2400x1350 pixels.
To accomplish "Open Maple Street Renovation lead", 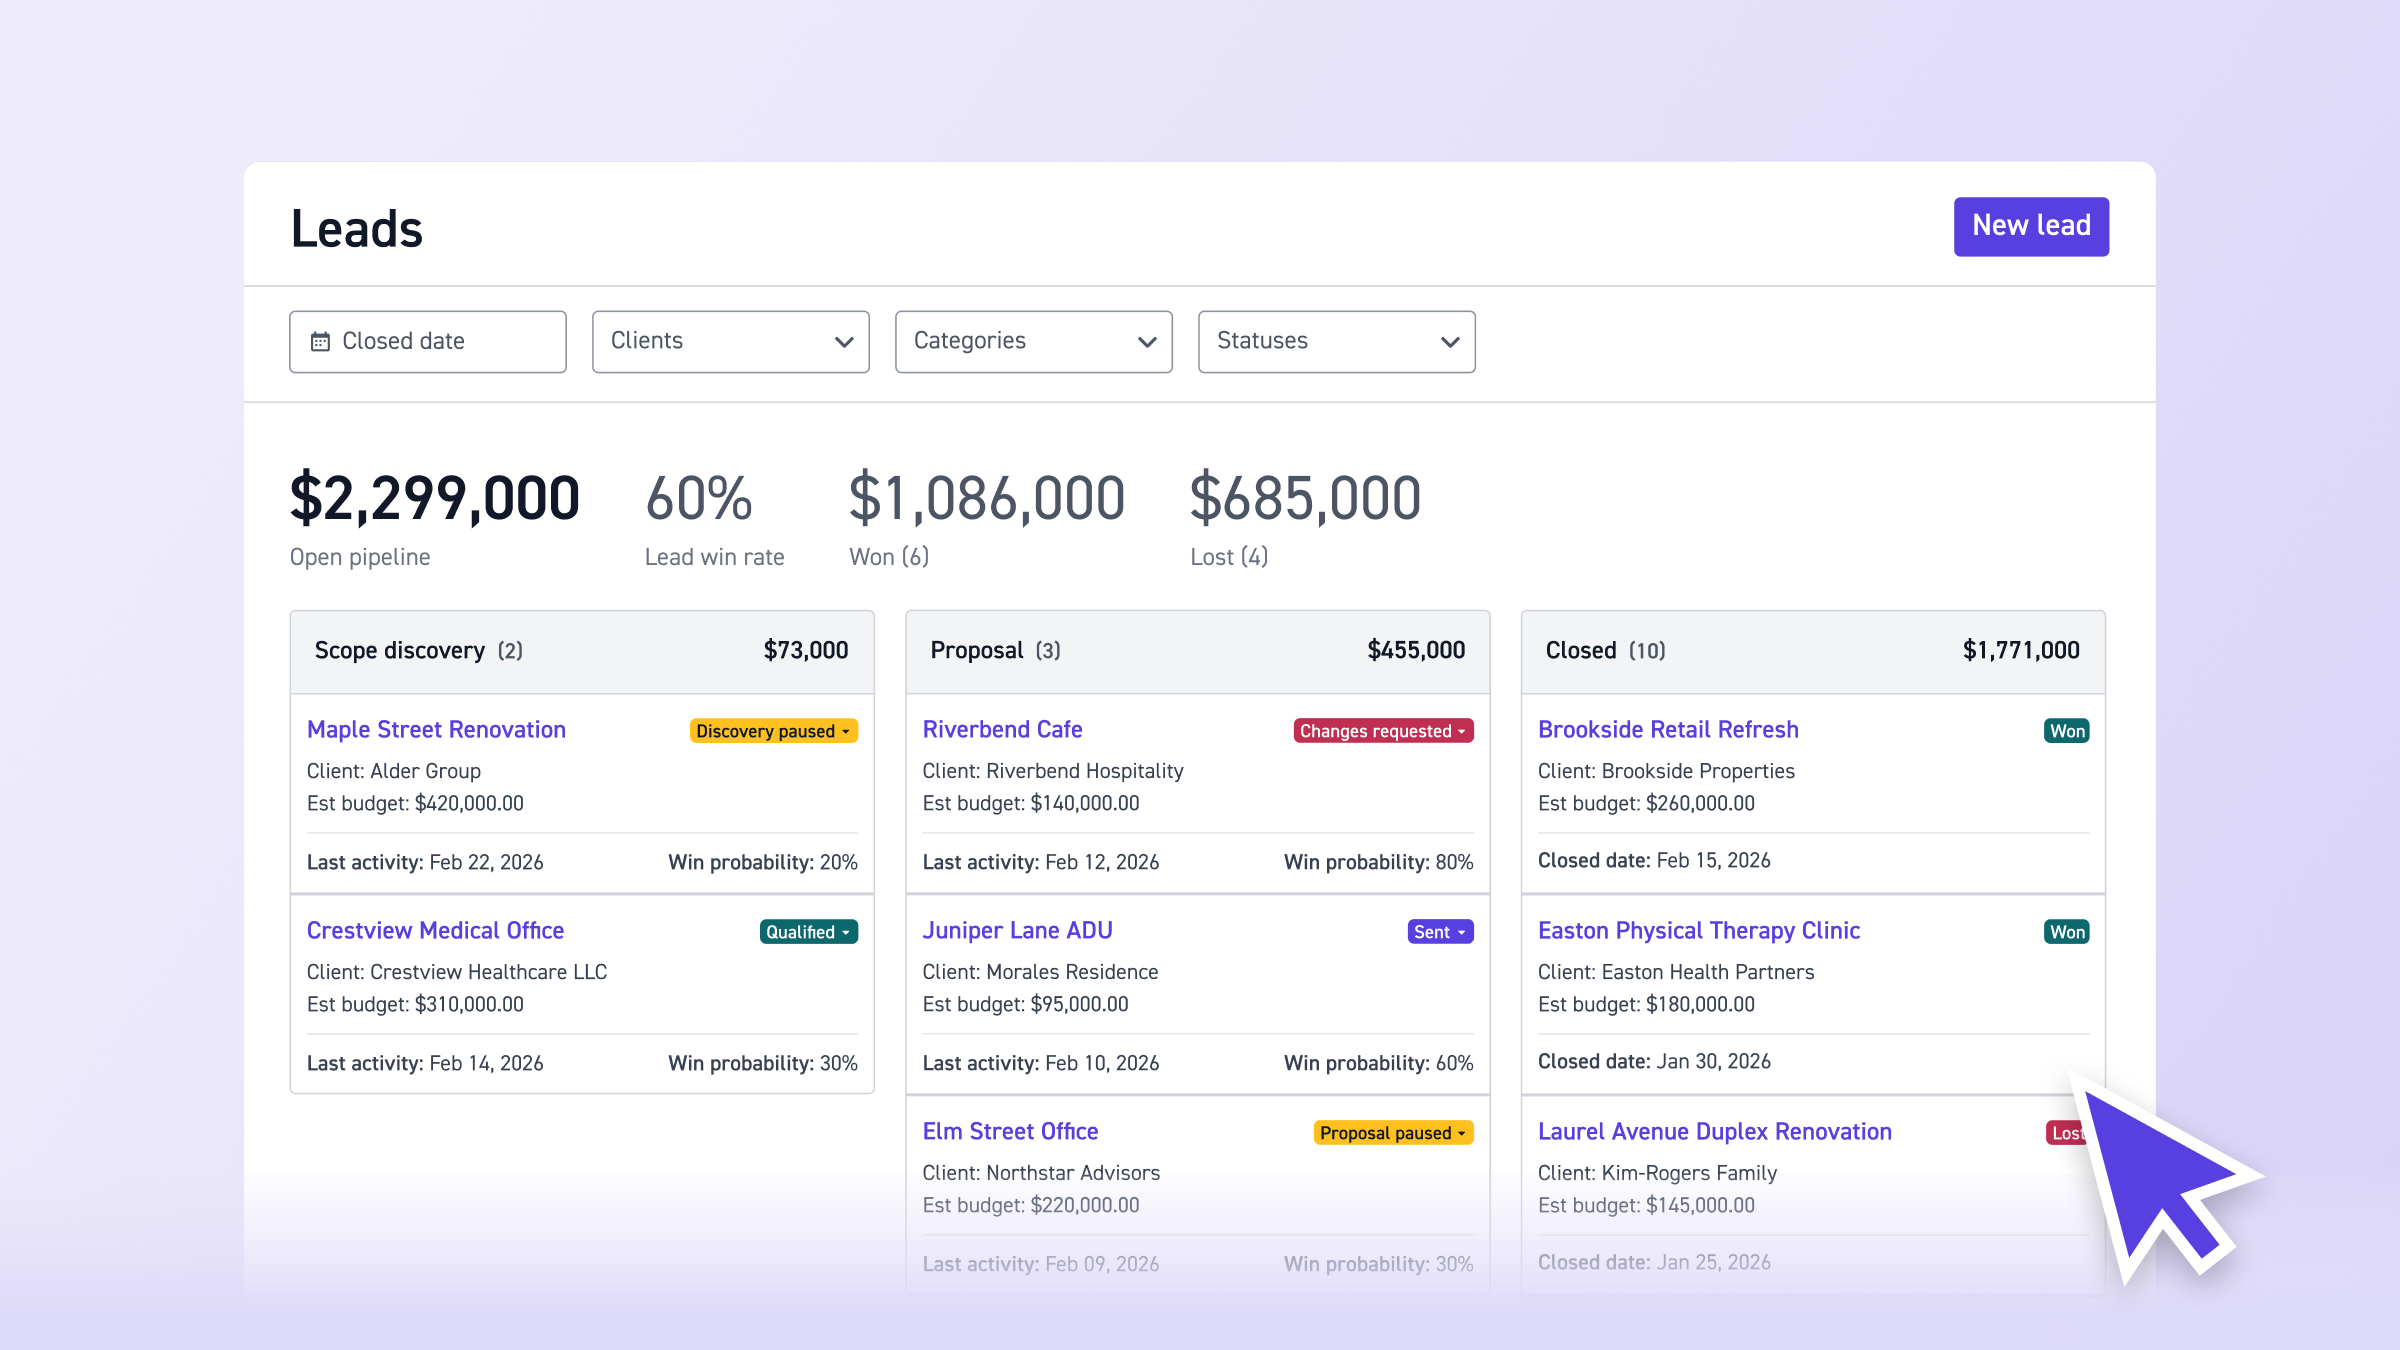I will click(x=435, y=729).
